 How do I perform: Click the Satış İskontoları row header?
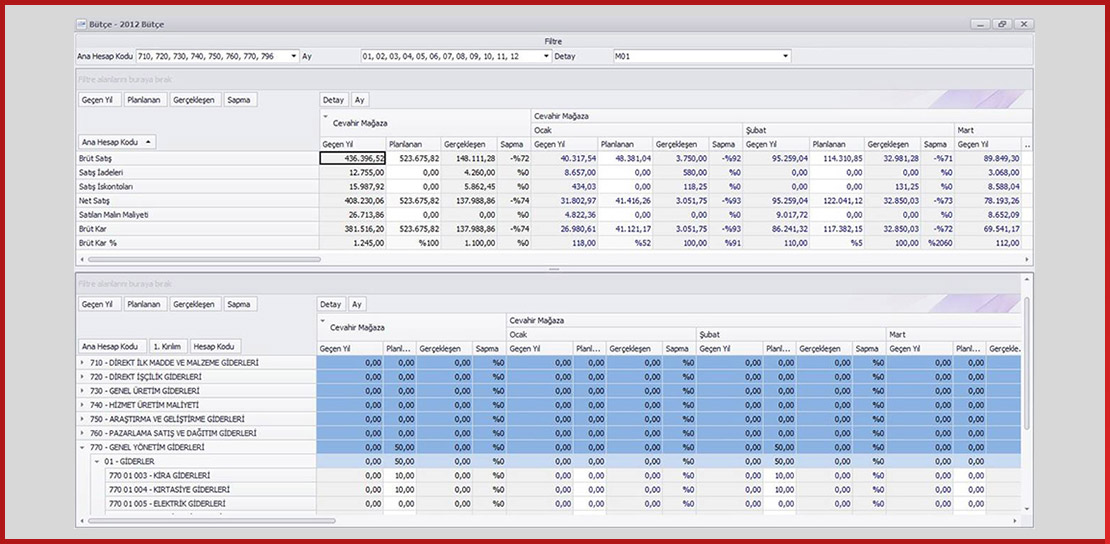(x=198, y=186)
